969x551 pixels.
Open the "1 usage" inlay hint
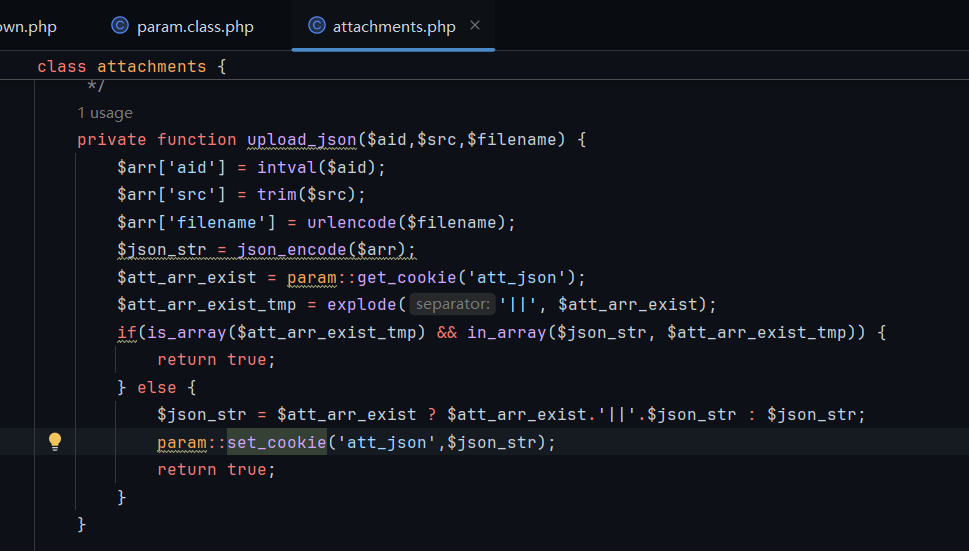click(105, 113)
